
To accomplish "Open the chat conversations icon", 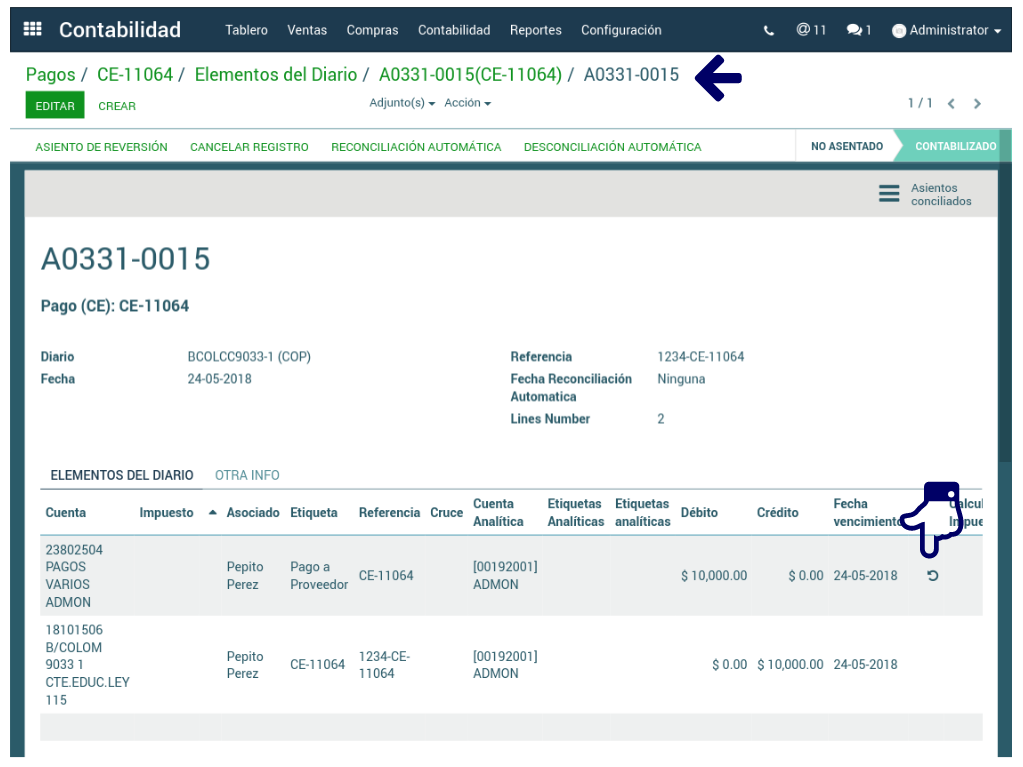I will click(858, 30).
